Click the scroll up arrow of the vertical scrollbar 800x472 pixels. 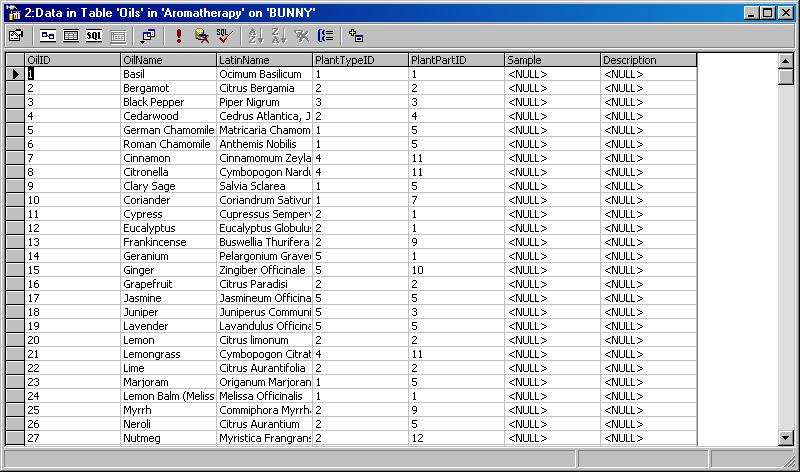(x=785, y=61)
